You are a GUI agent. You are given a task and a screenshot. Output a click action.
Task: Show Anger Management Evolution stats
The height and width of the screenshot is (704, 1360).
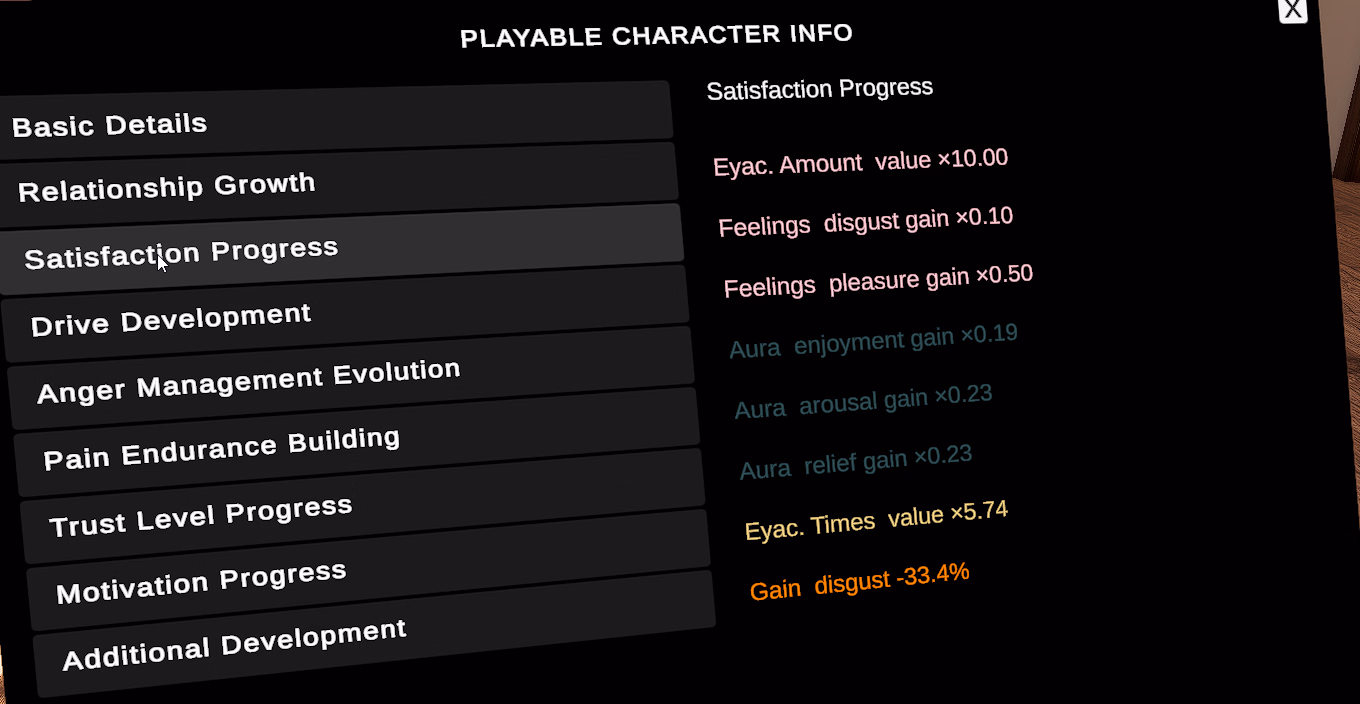coord(351,376)
